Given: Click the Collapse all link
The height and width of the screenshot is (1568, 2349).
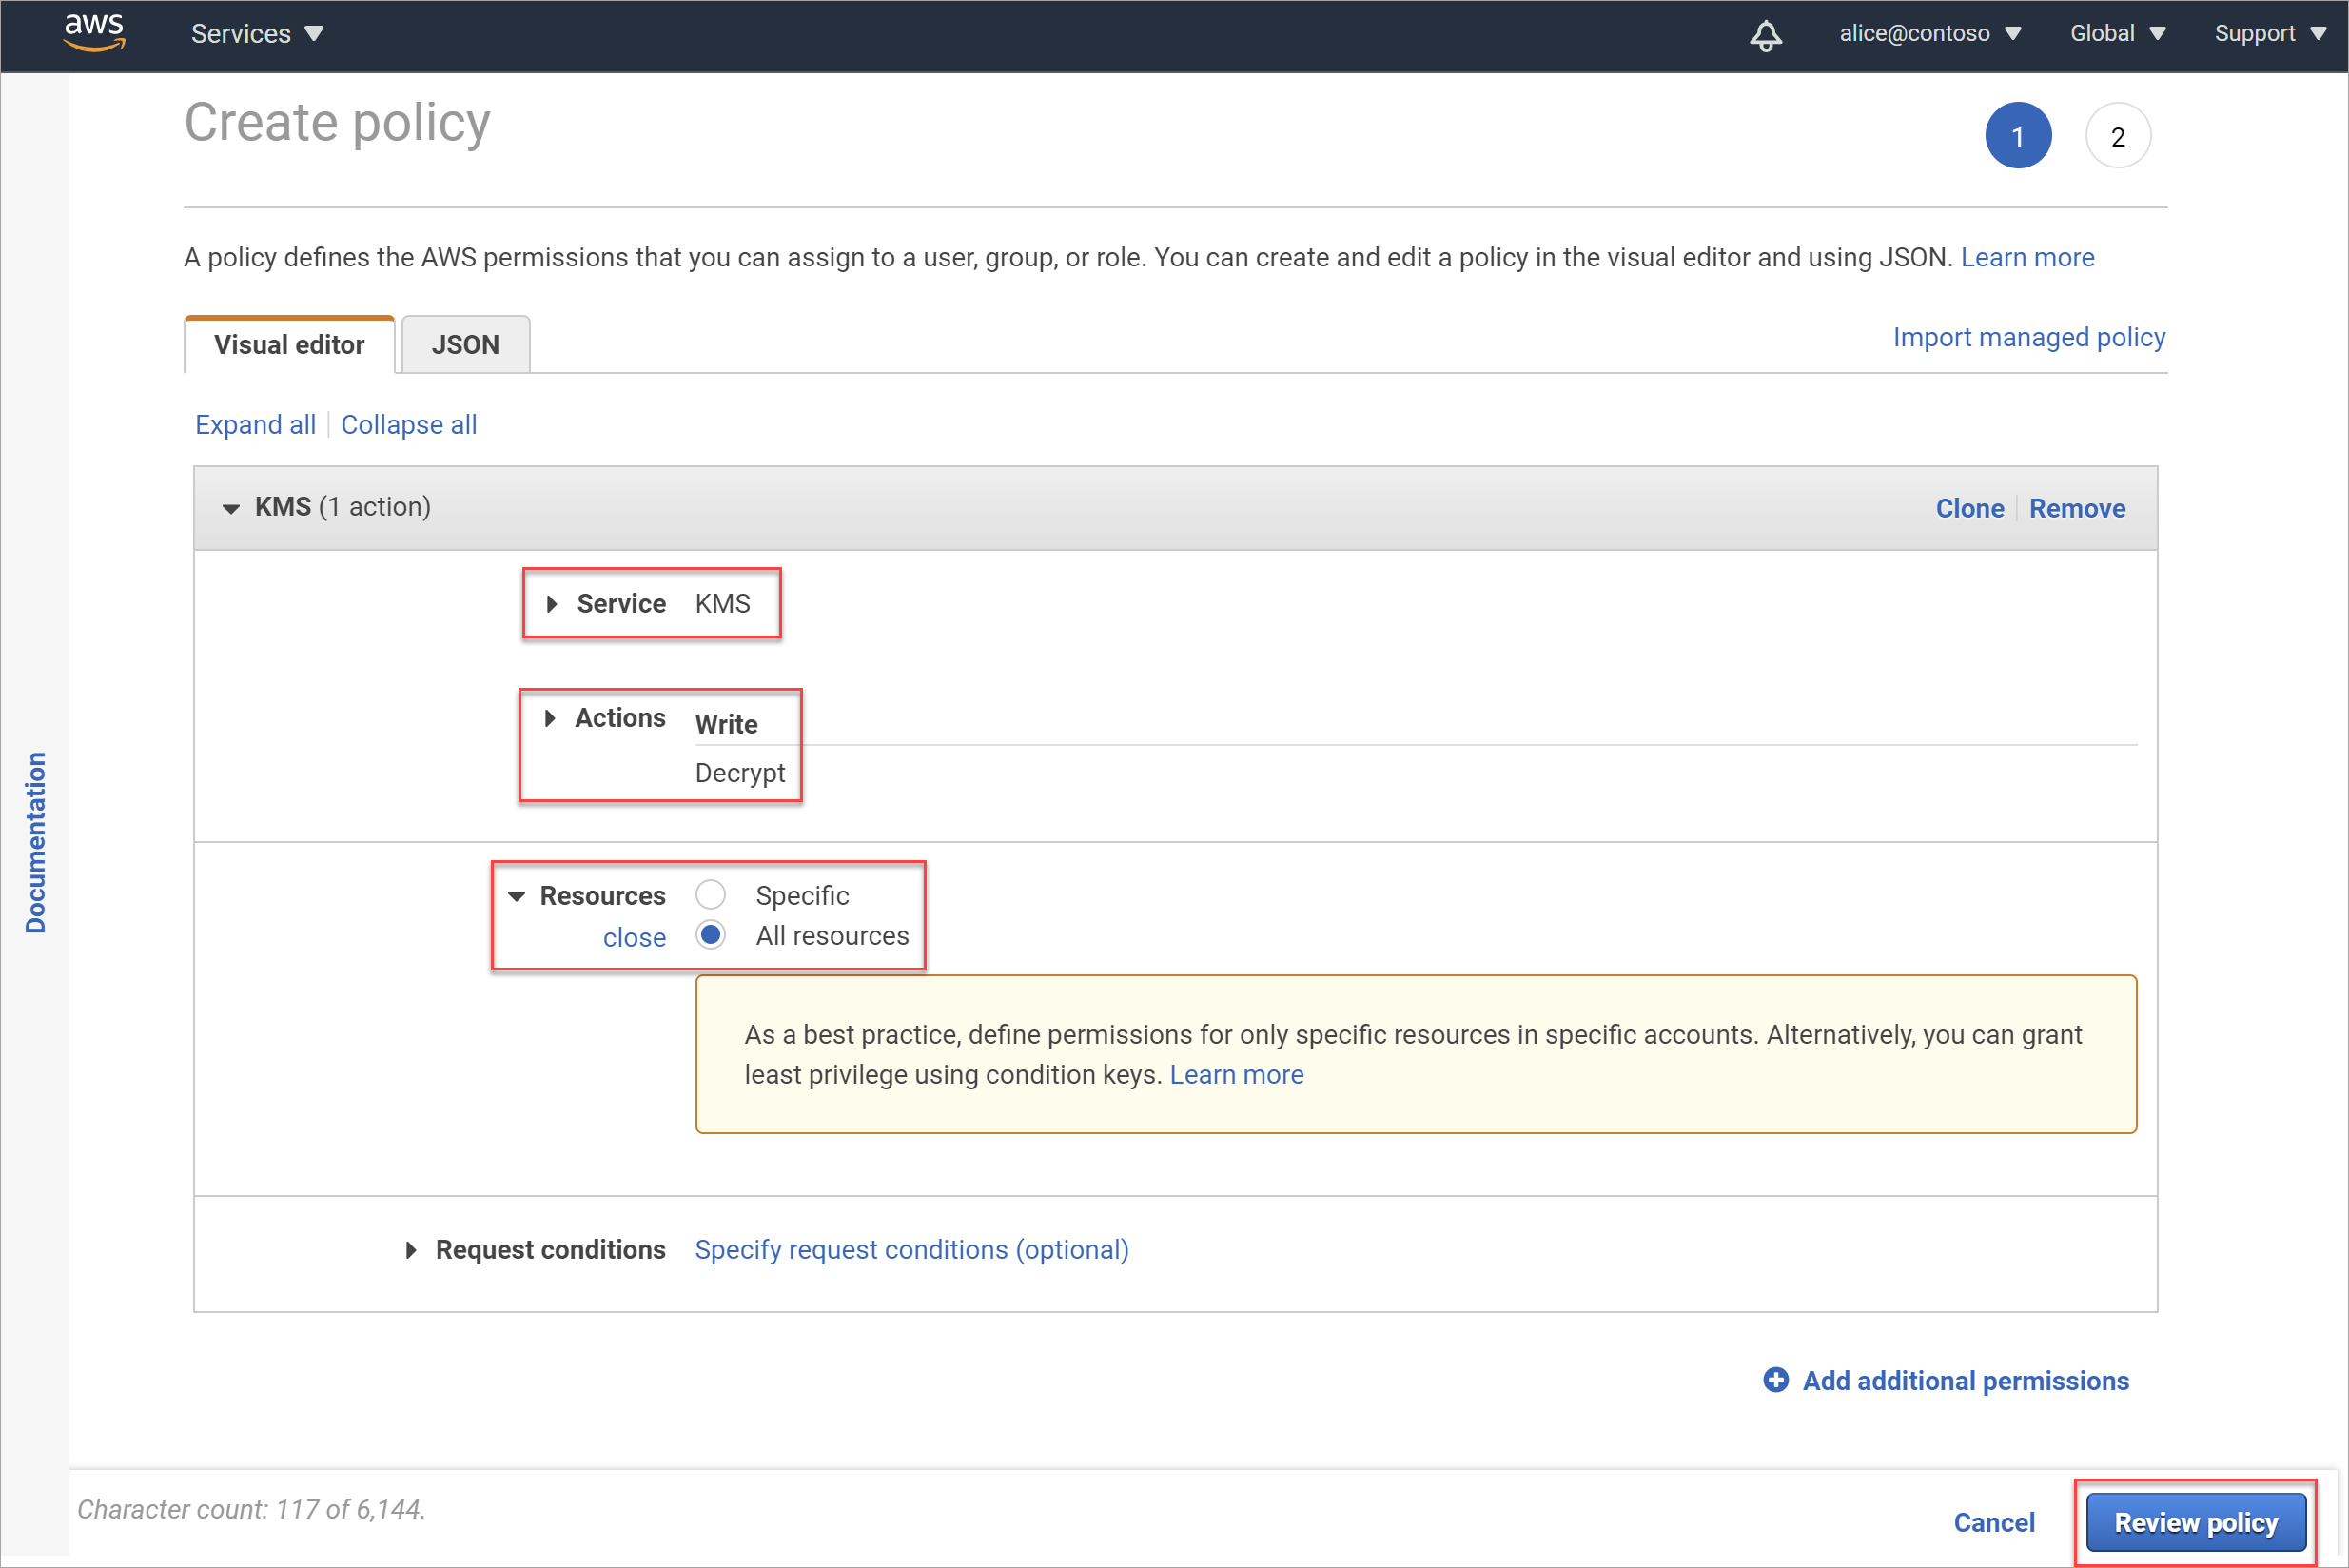Looking at the screenshot, I should (x=409, y=423).
